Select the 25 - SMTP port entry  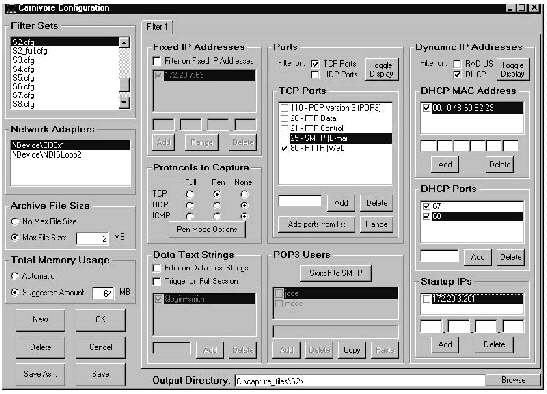(x=340, y=138)
